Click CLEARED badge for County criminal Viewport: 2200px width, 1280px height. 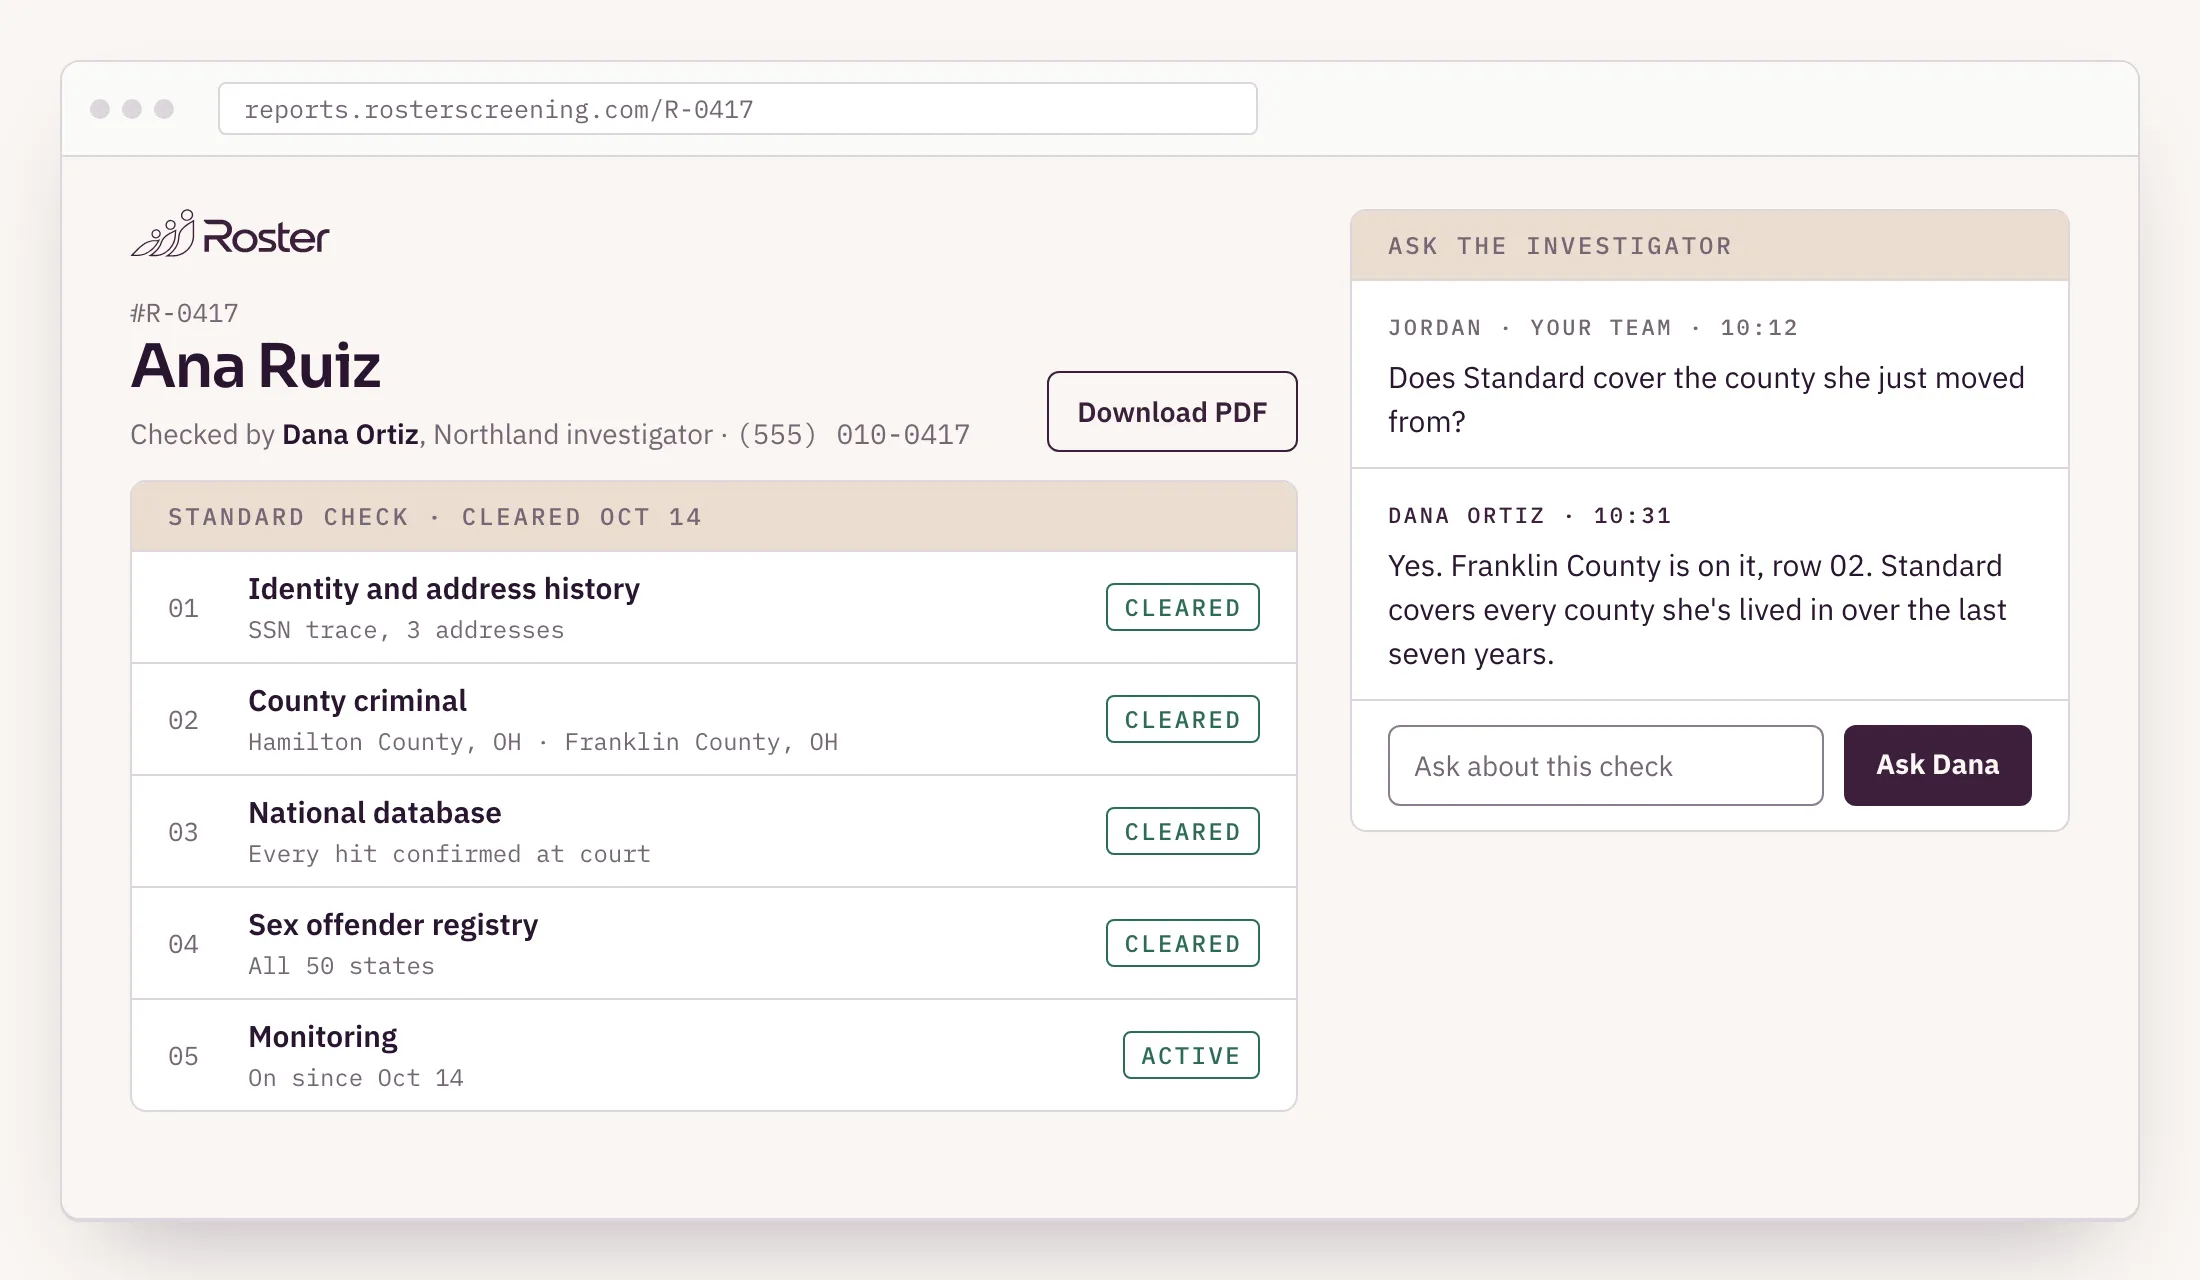coord(1182,719)
